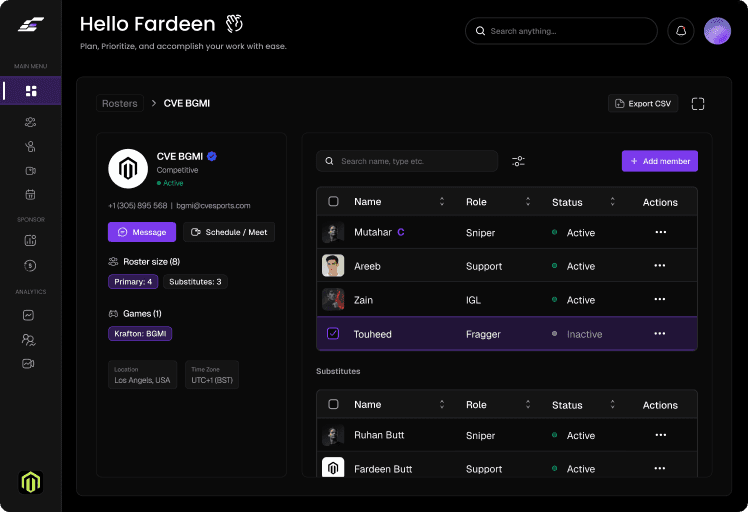
Task: Click the Location Los Angeles, USA box
Action: point(142,375)
